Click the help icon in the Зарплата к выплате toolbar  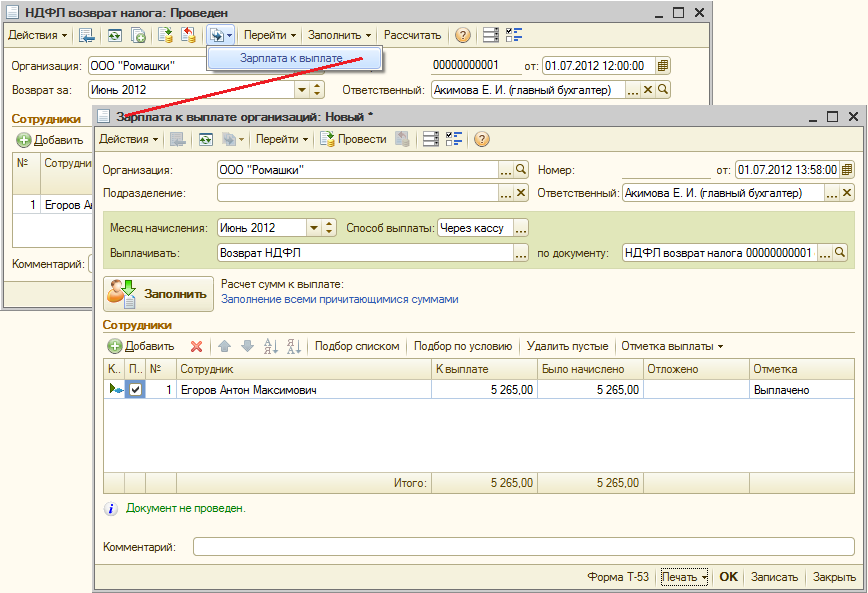482,140
